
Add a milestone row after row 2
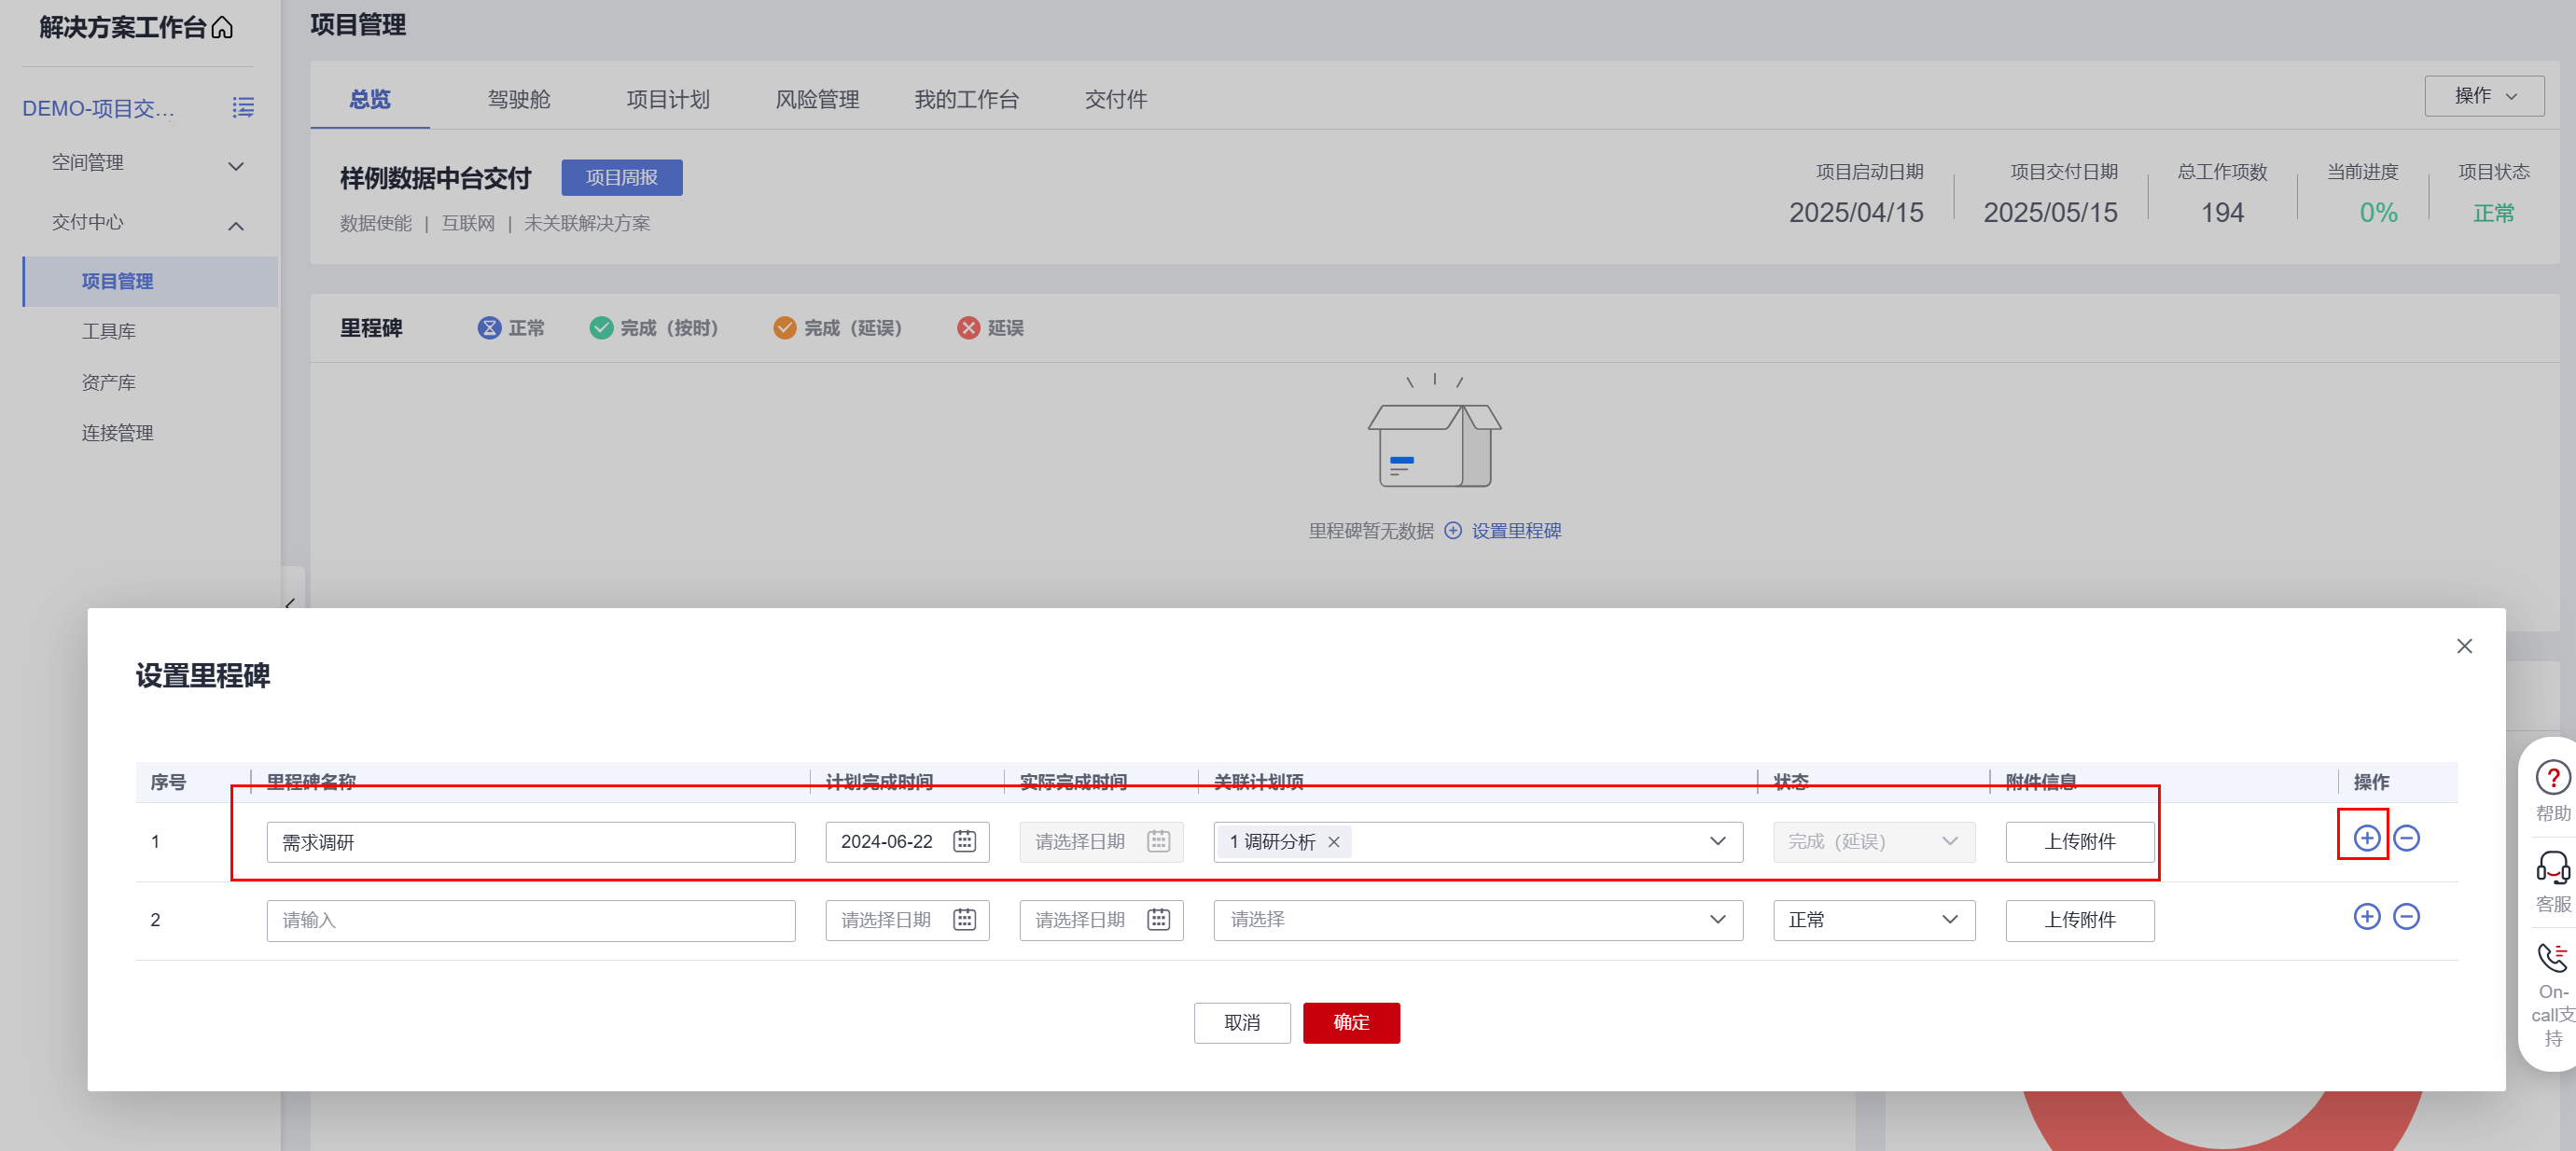point(2366,916)
